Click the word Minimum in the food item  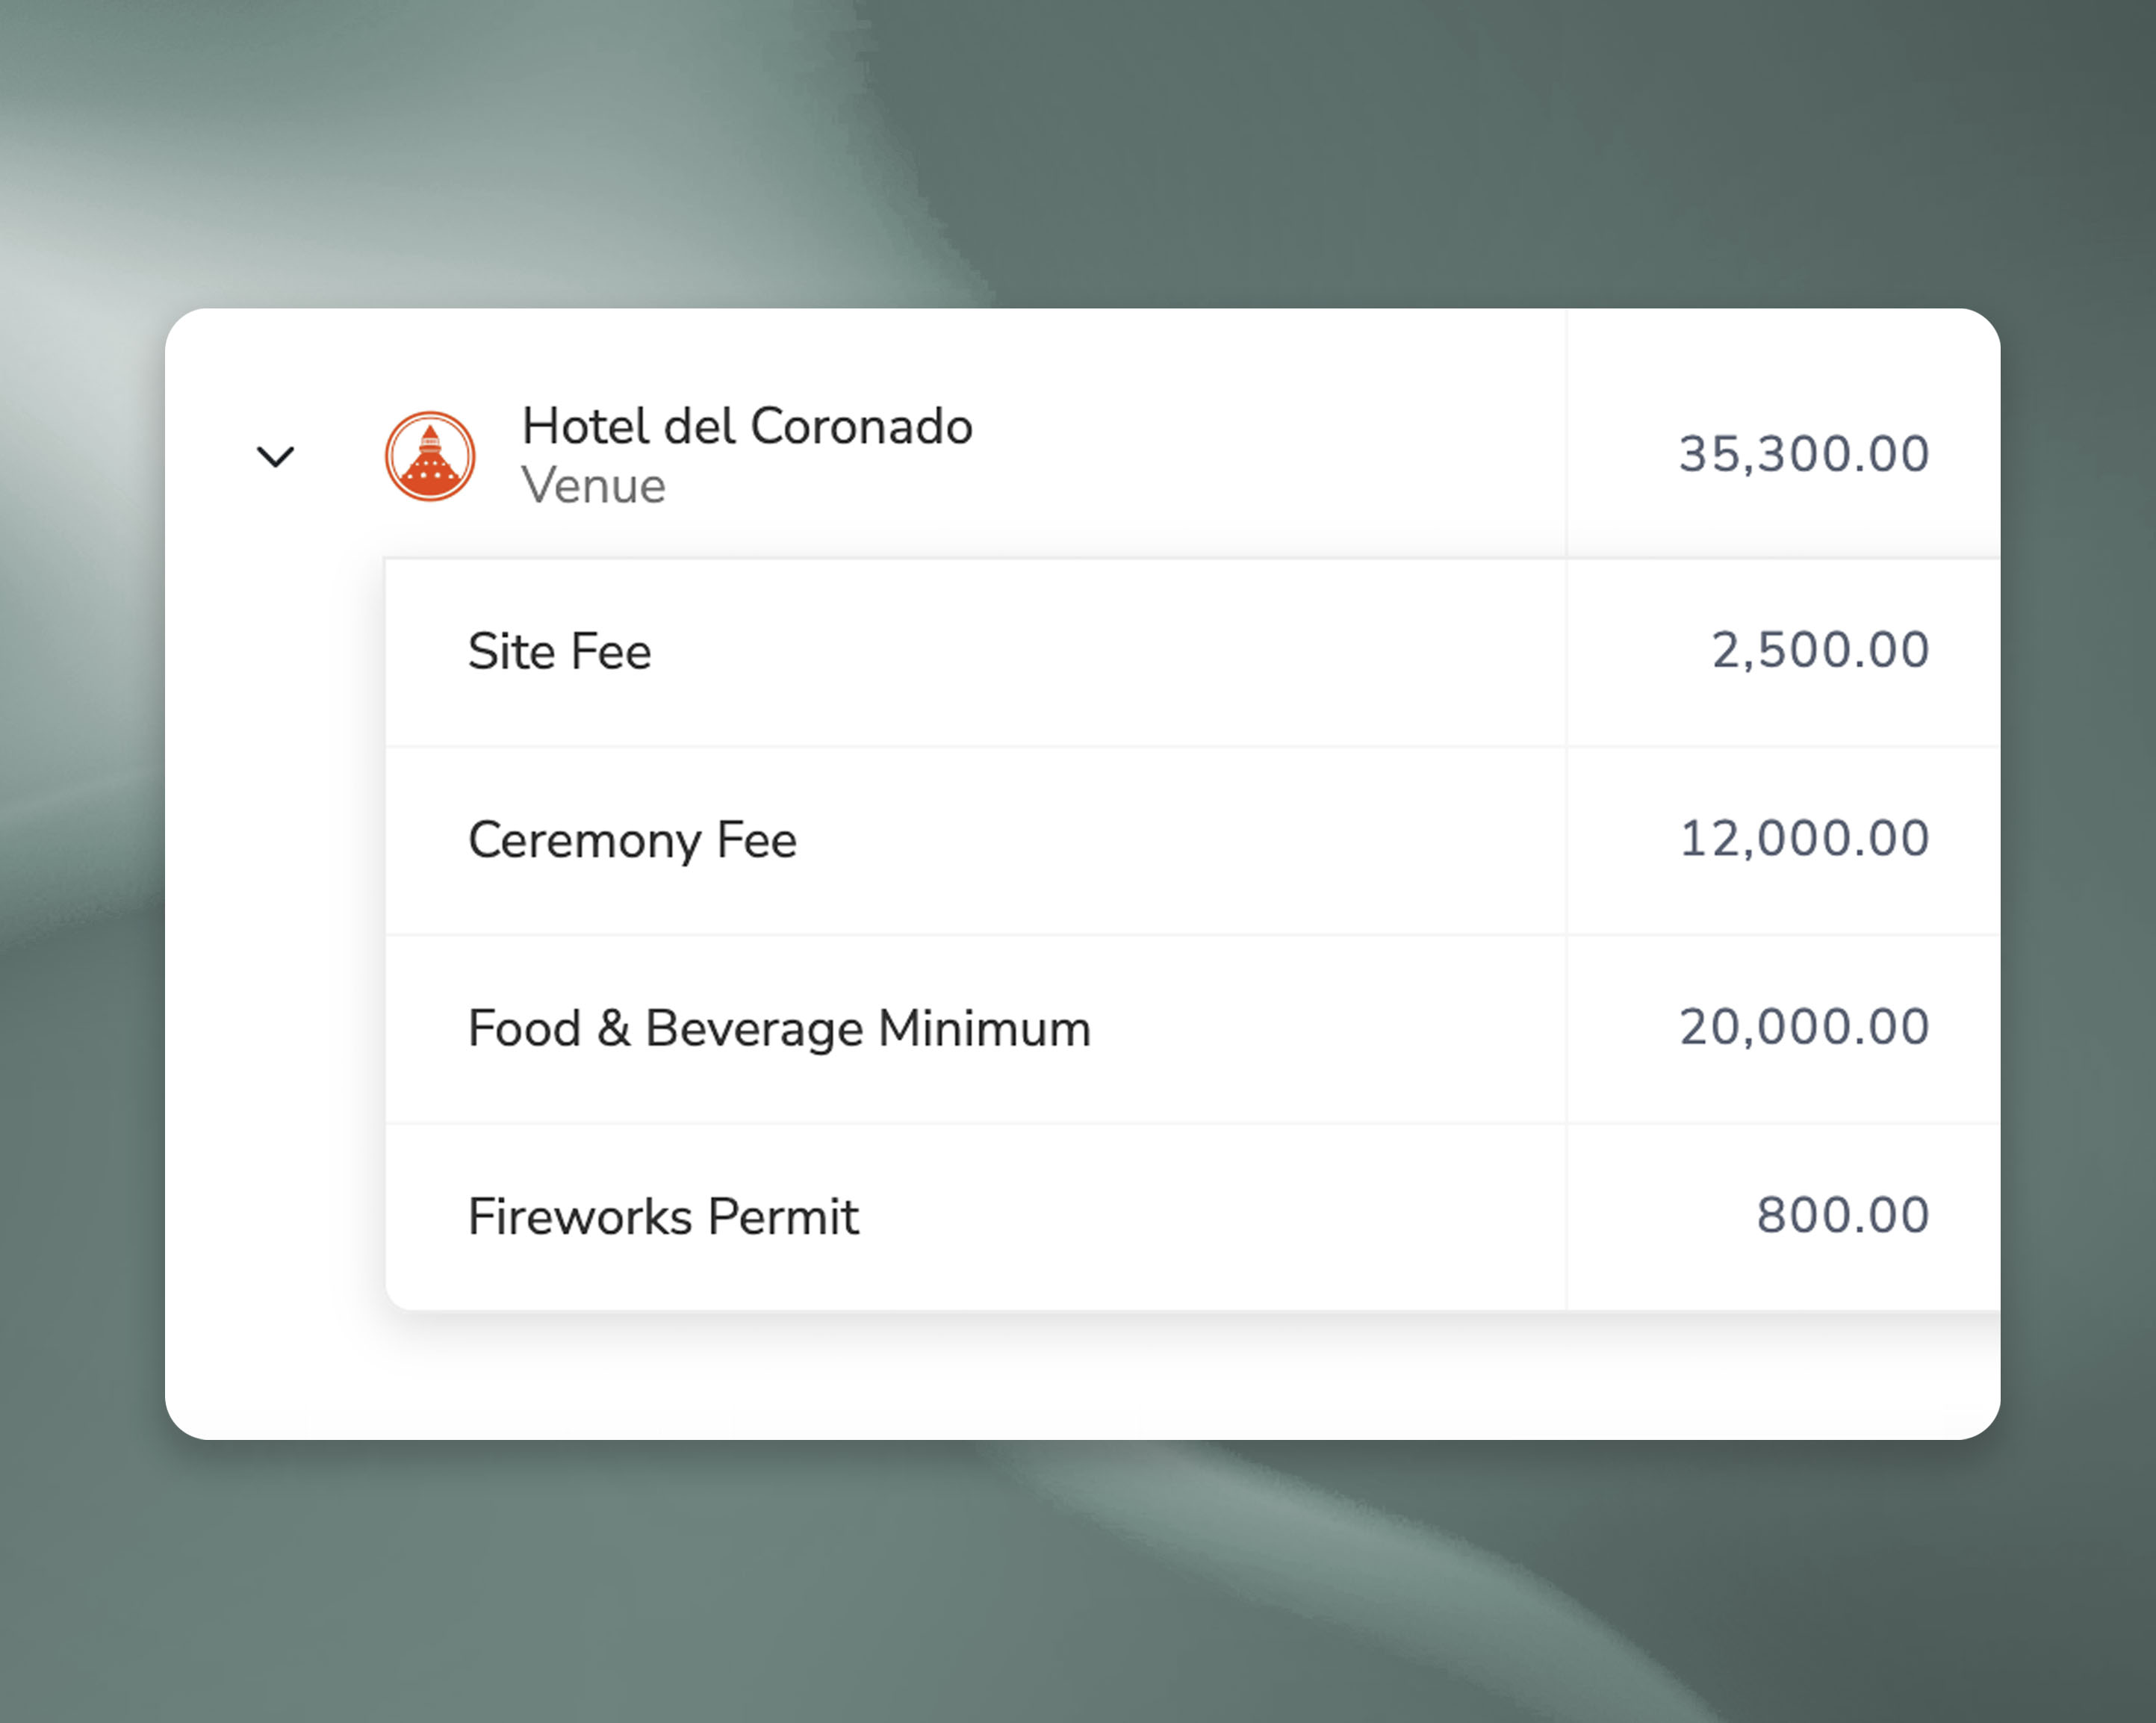point(984,1029)
